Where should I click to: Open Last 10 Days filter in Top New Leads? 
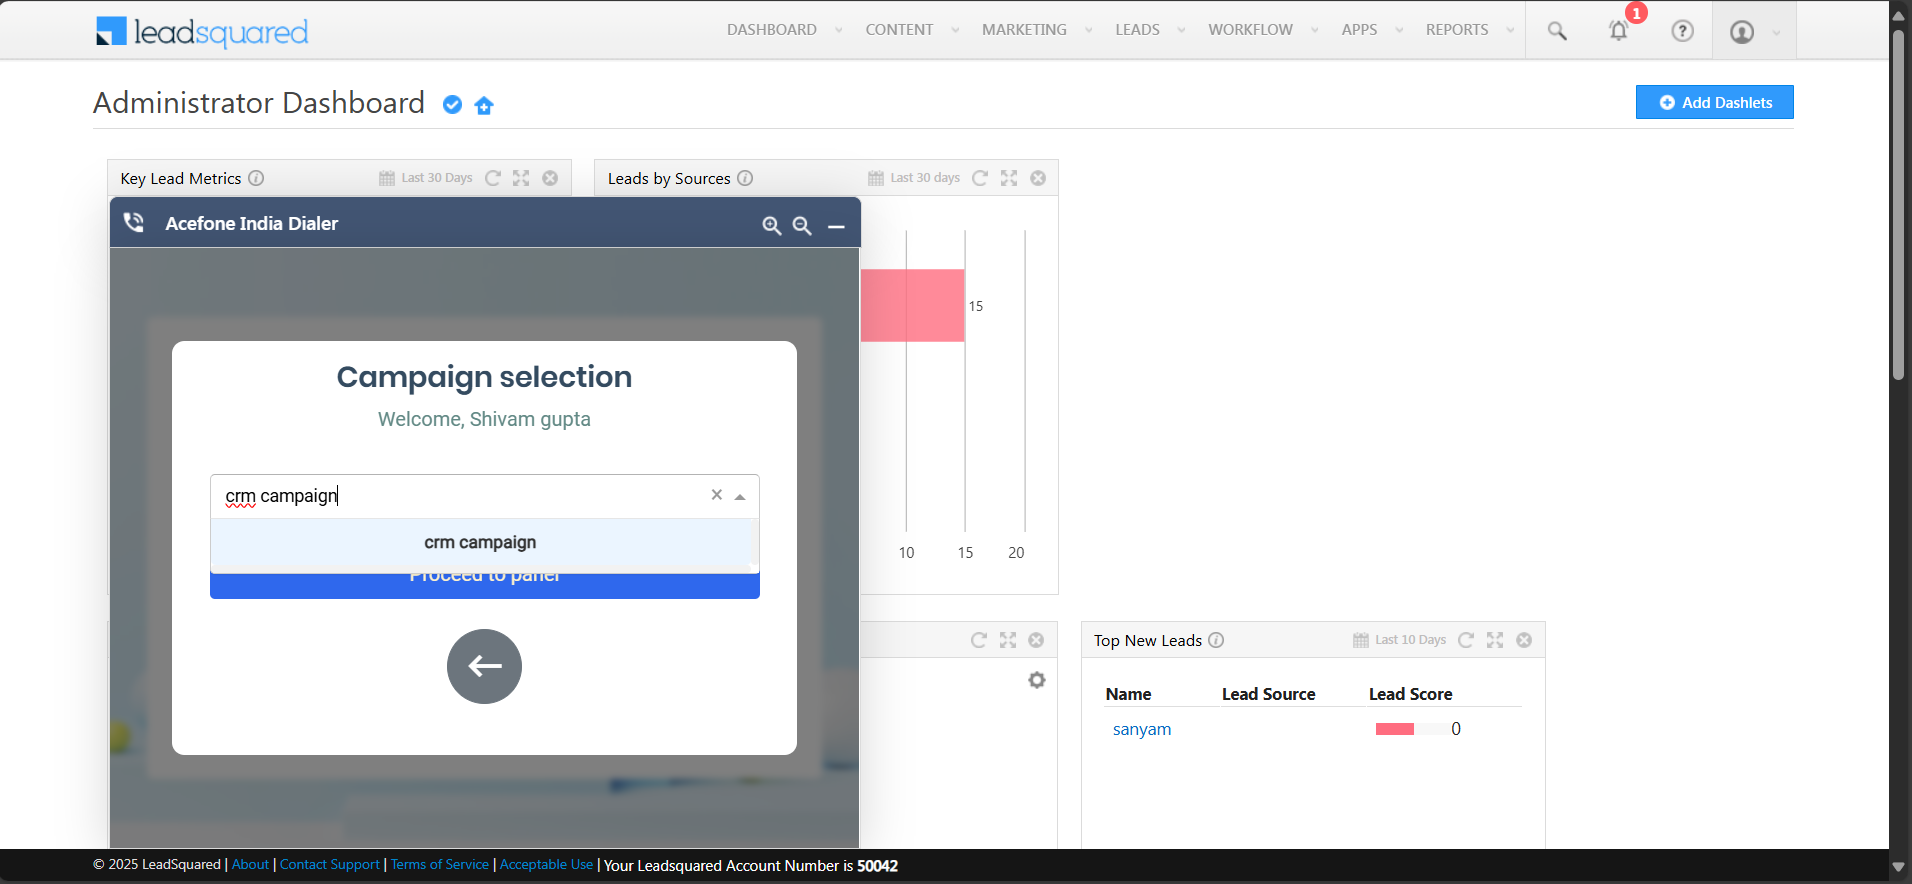click(x=1400, y=640)
